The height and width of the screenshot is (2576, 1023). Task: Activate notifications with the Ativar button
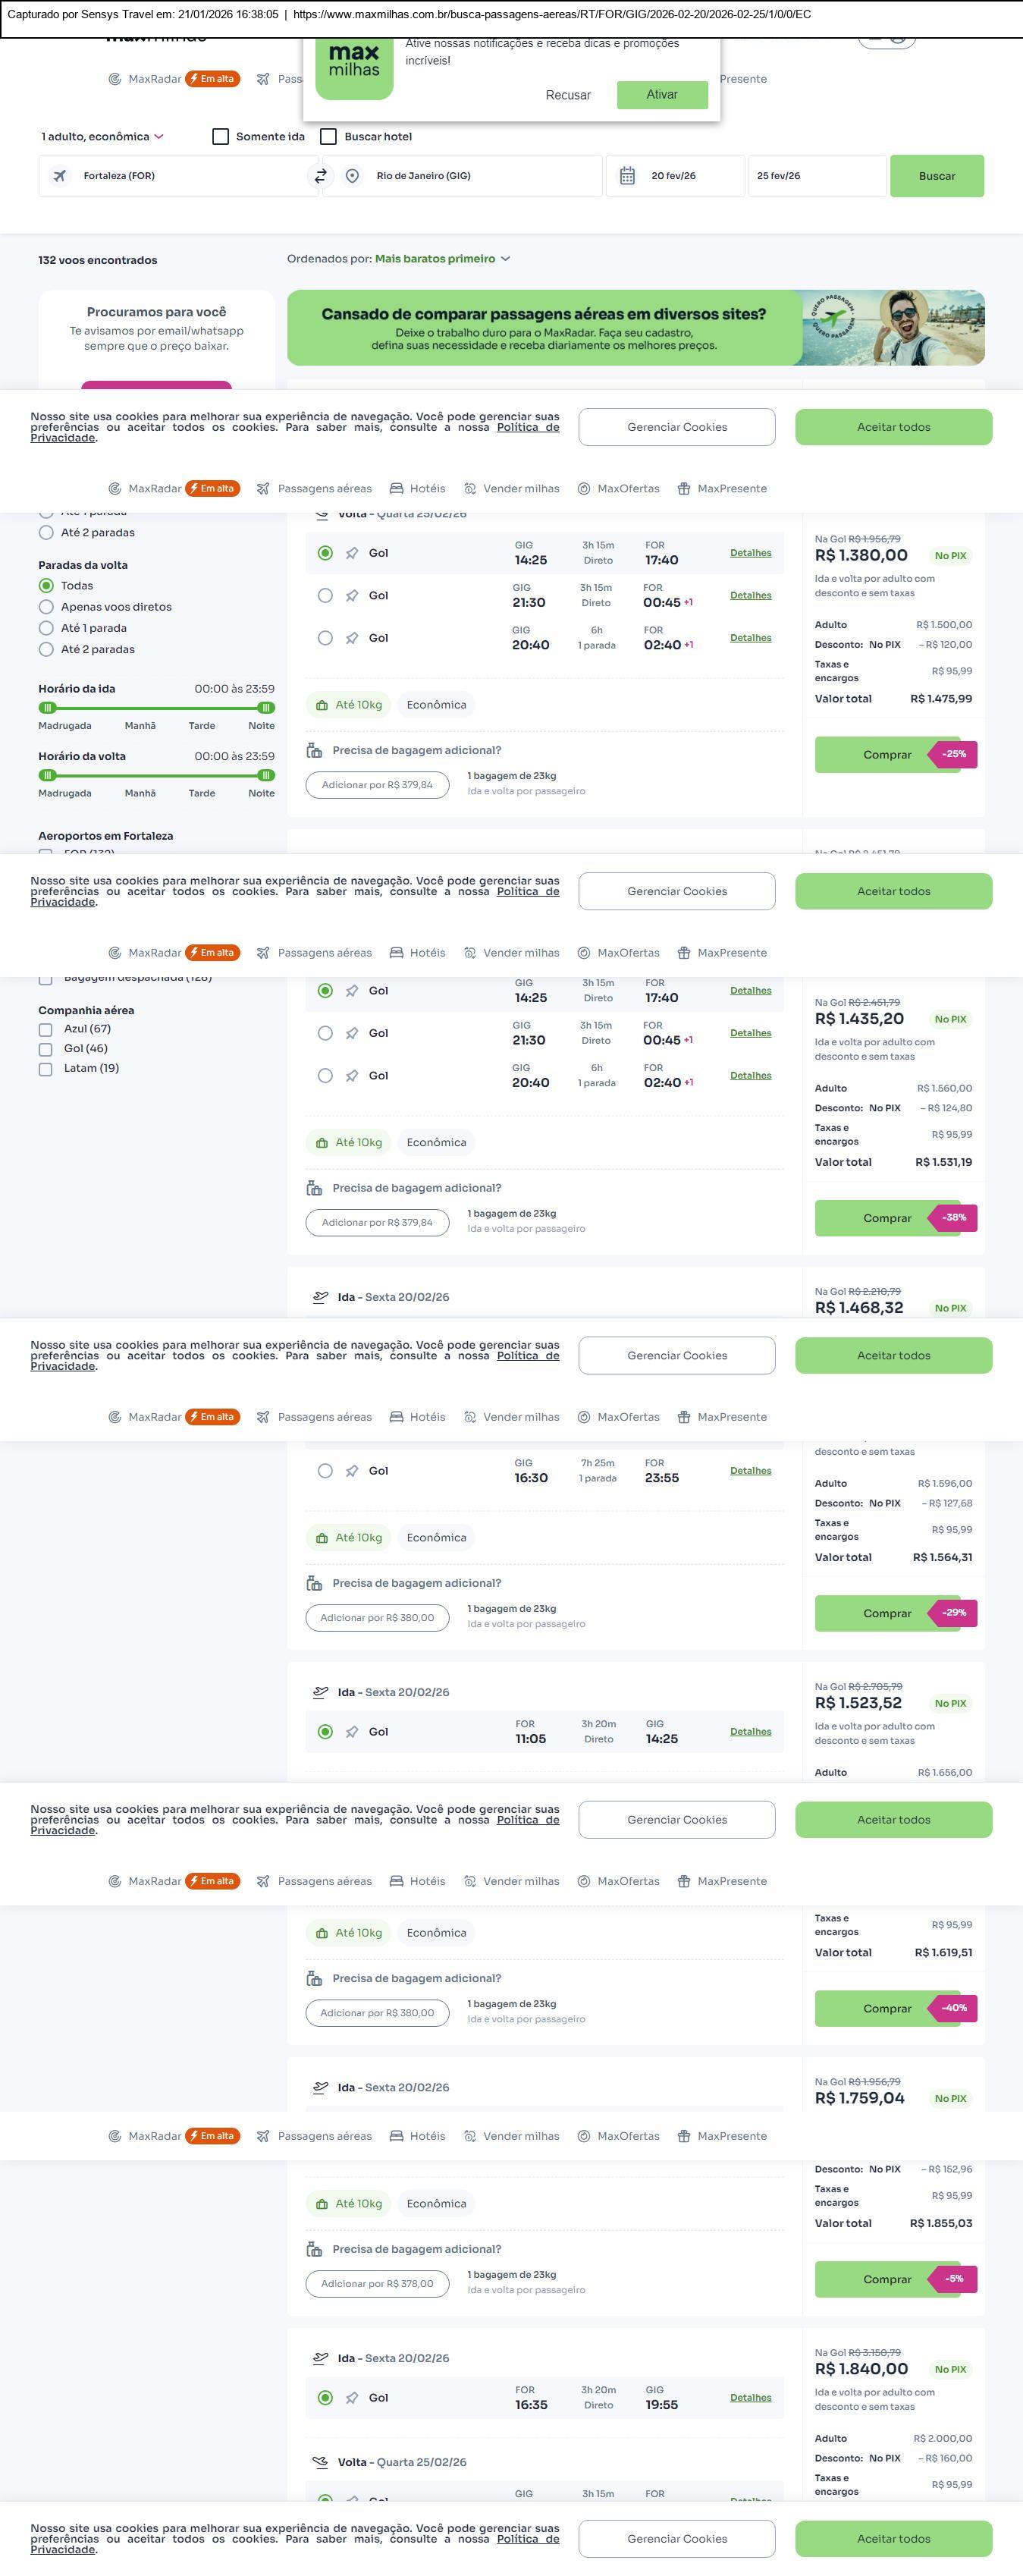click(x=662, y=95)
